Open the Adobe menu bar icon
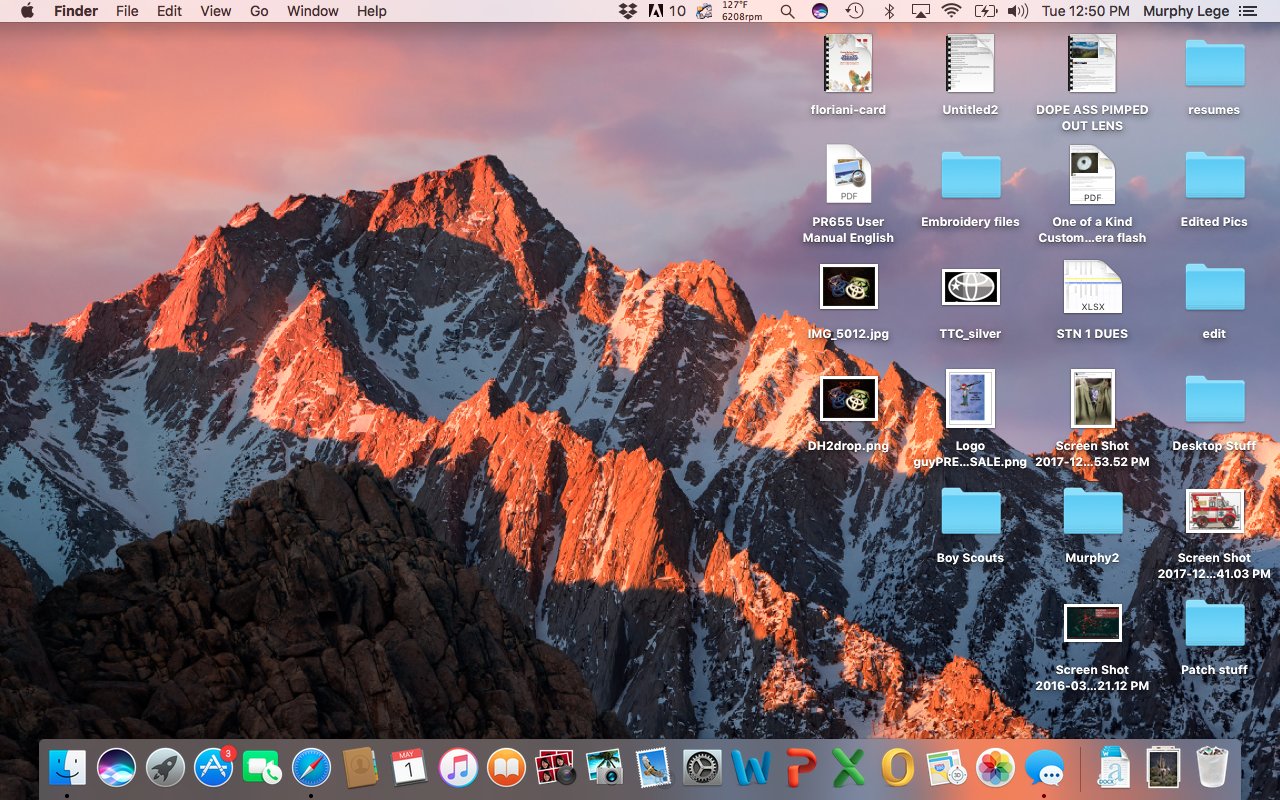 click(x=667, y=11)
